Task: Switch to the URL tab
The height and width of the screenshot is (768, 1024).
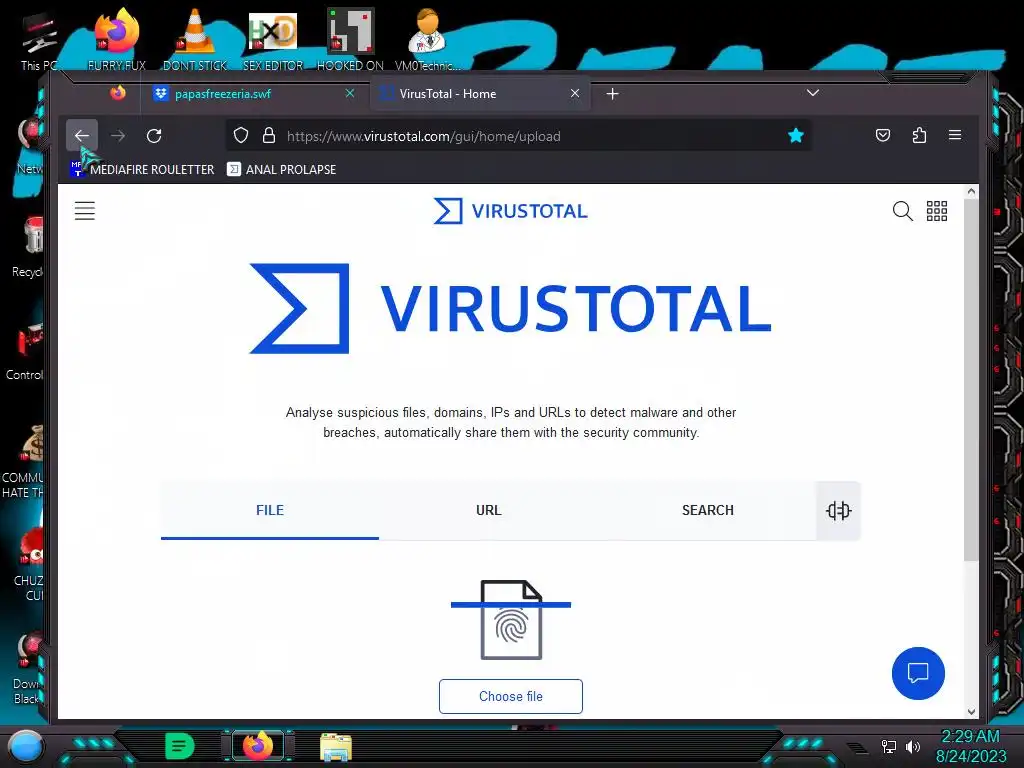Action: 488,510
